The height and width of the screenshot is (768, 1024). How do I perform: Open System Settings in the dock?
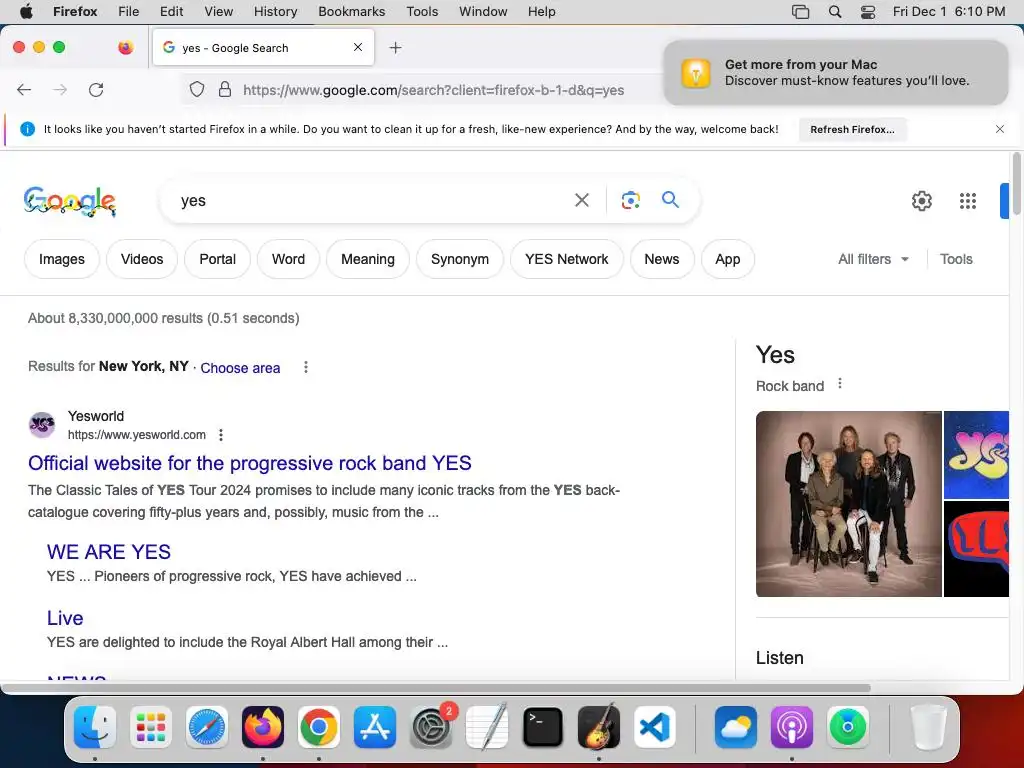431,727
